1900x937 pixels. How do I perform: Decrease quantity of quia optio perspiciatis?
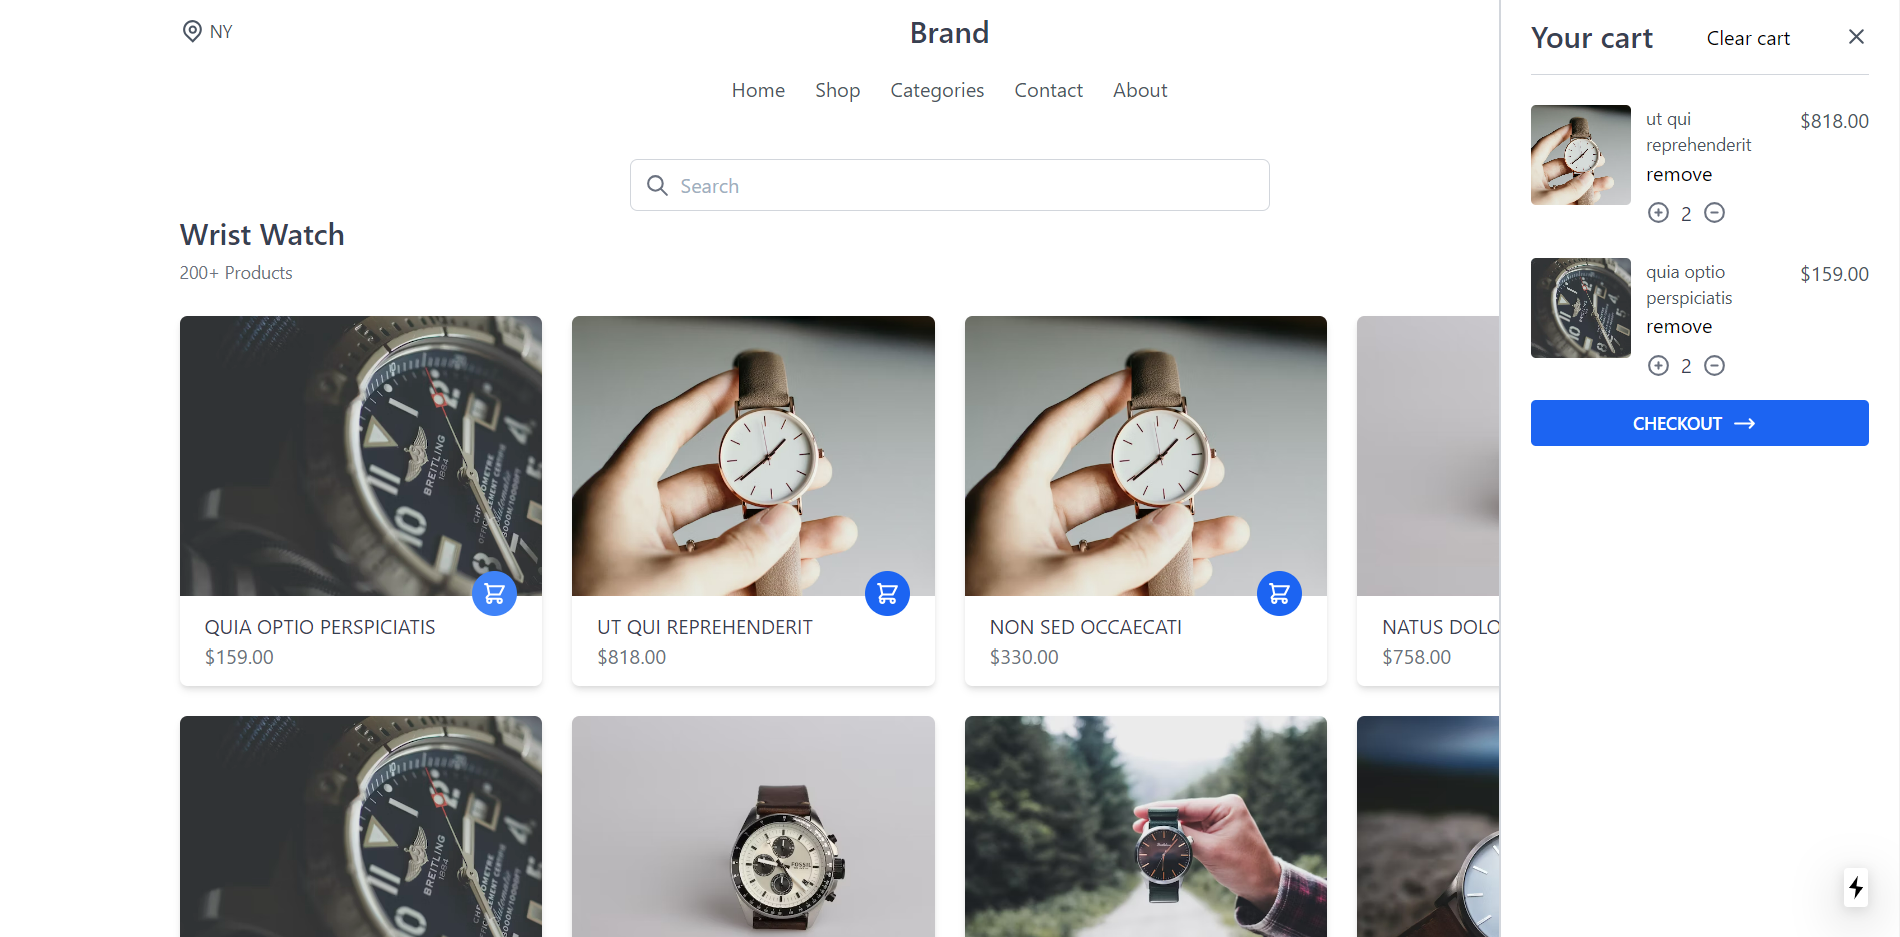(x=1714, y=366)
